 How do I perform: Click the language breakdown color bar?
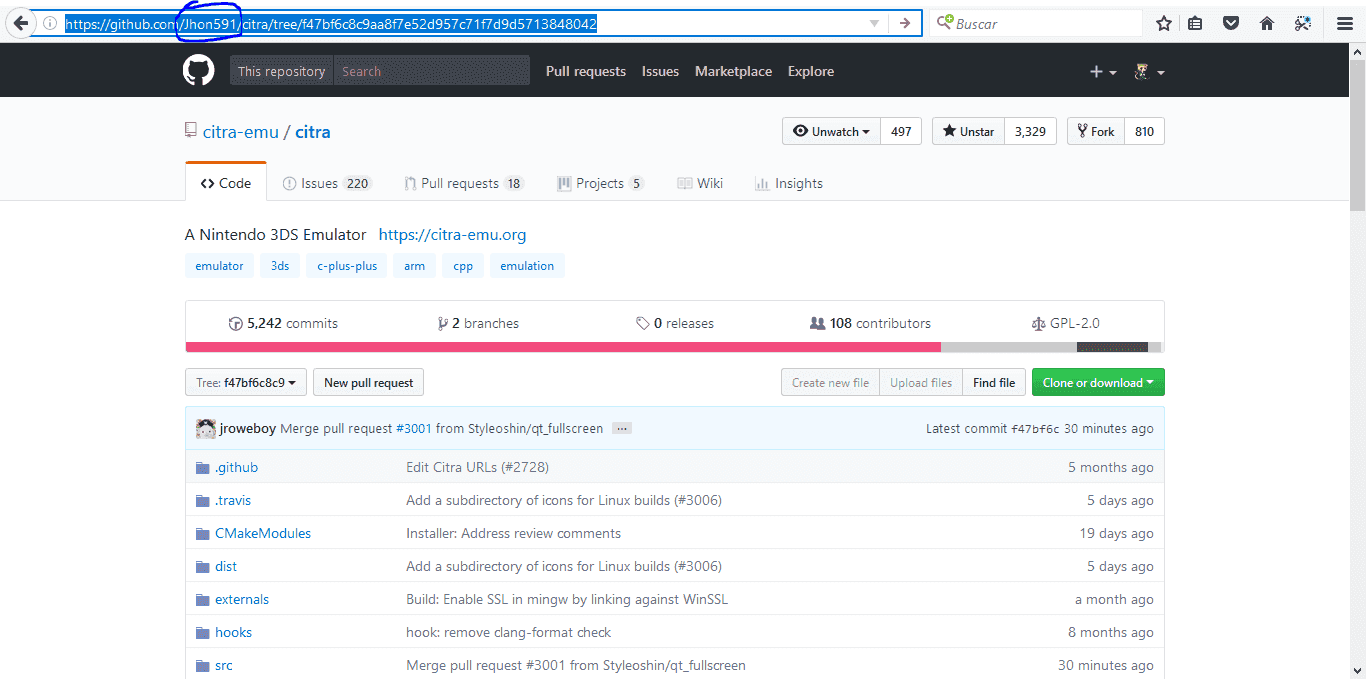pyautogui.click(x=674, y=347)
